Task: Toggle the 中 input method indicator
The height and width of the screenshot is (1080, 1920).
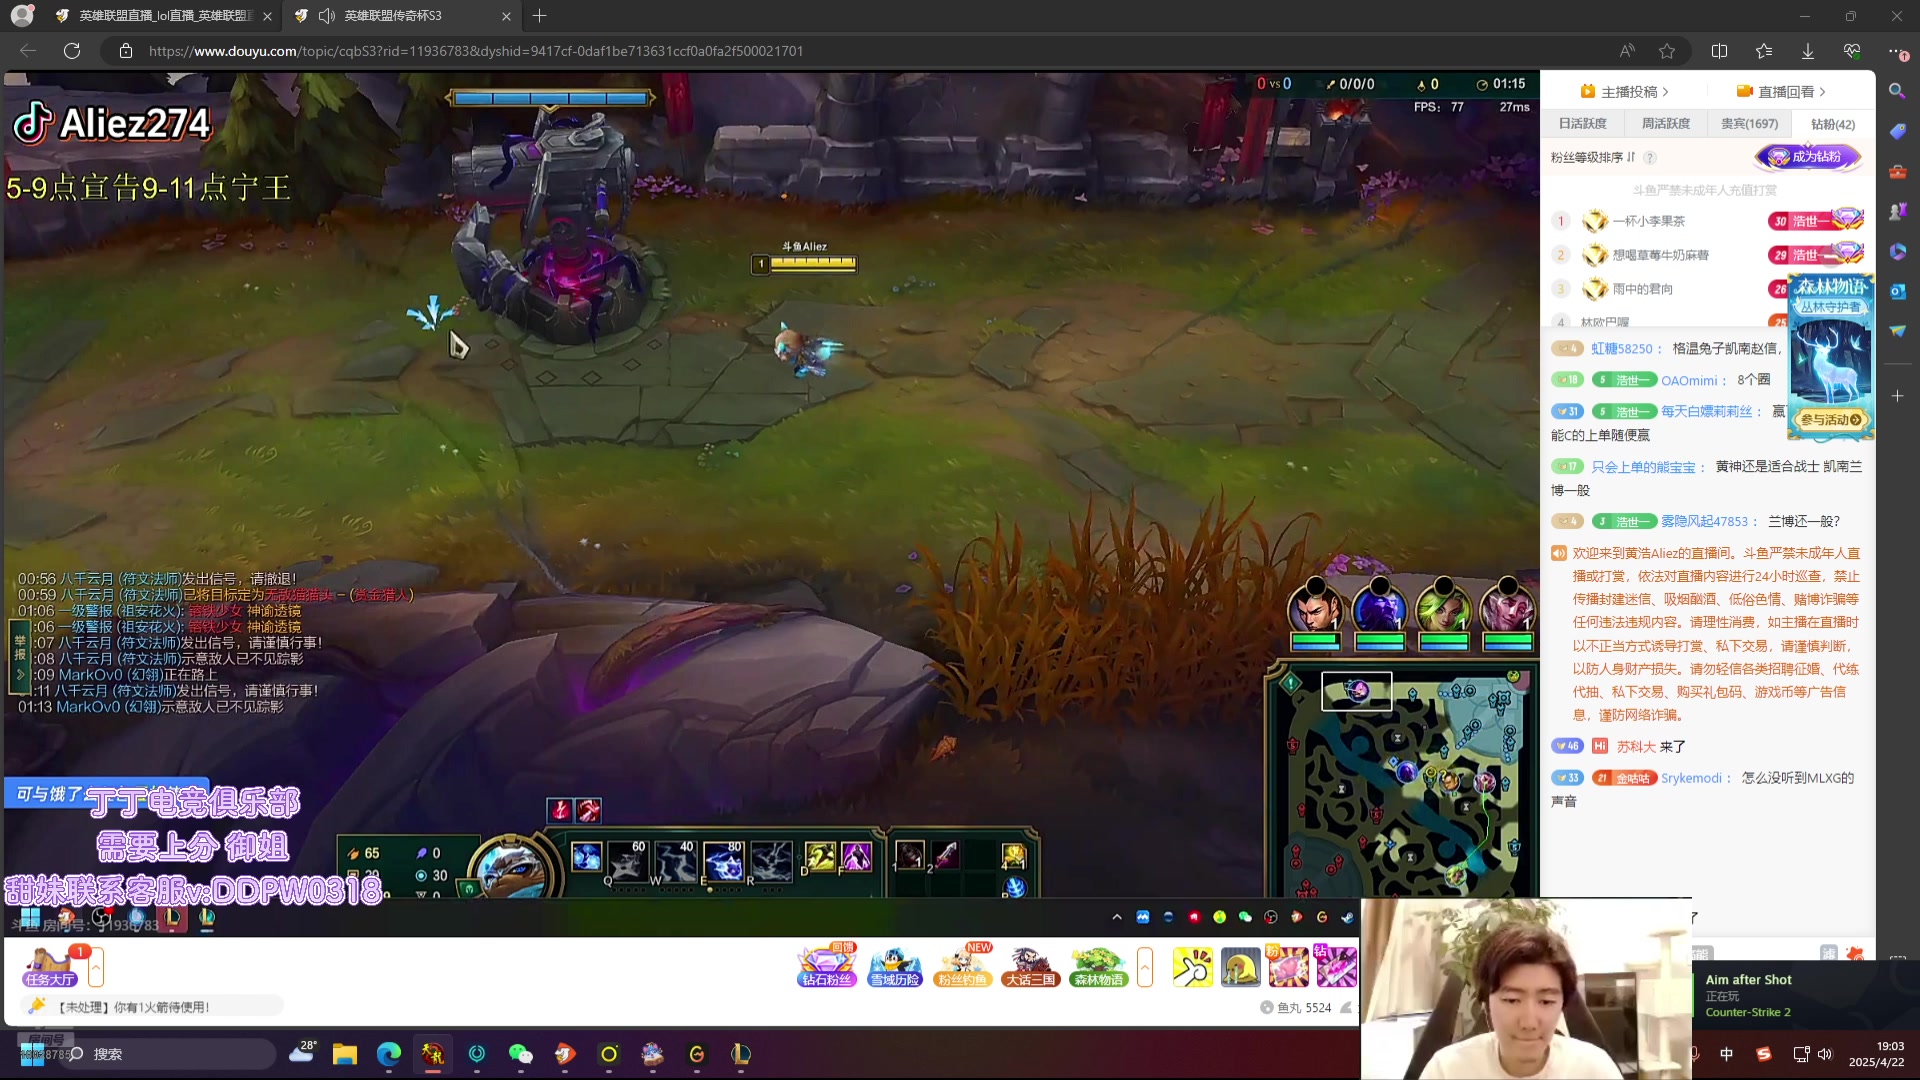Action: 1727,1054
